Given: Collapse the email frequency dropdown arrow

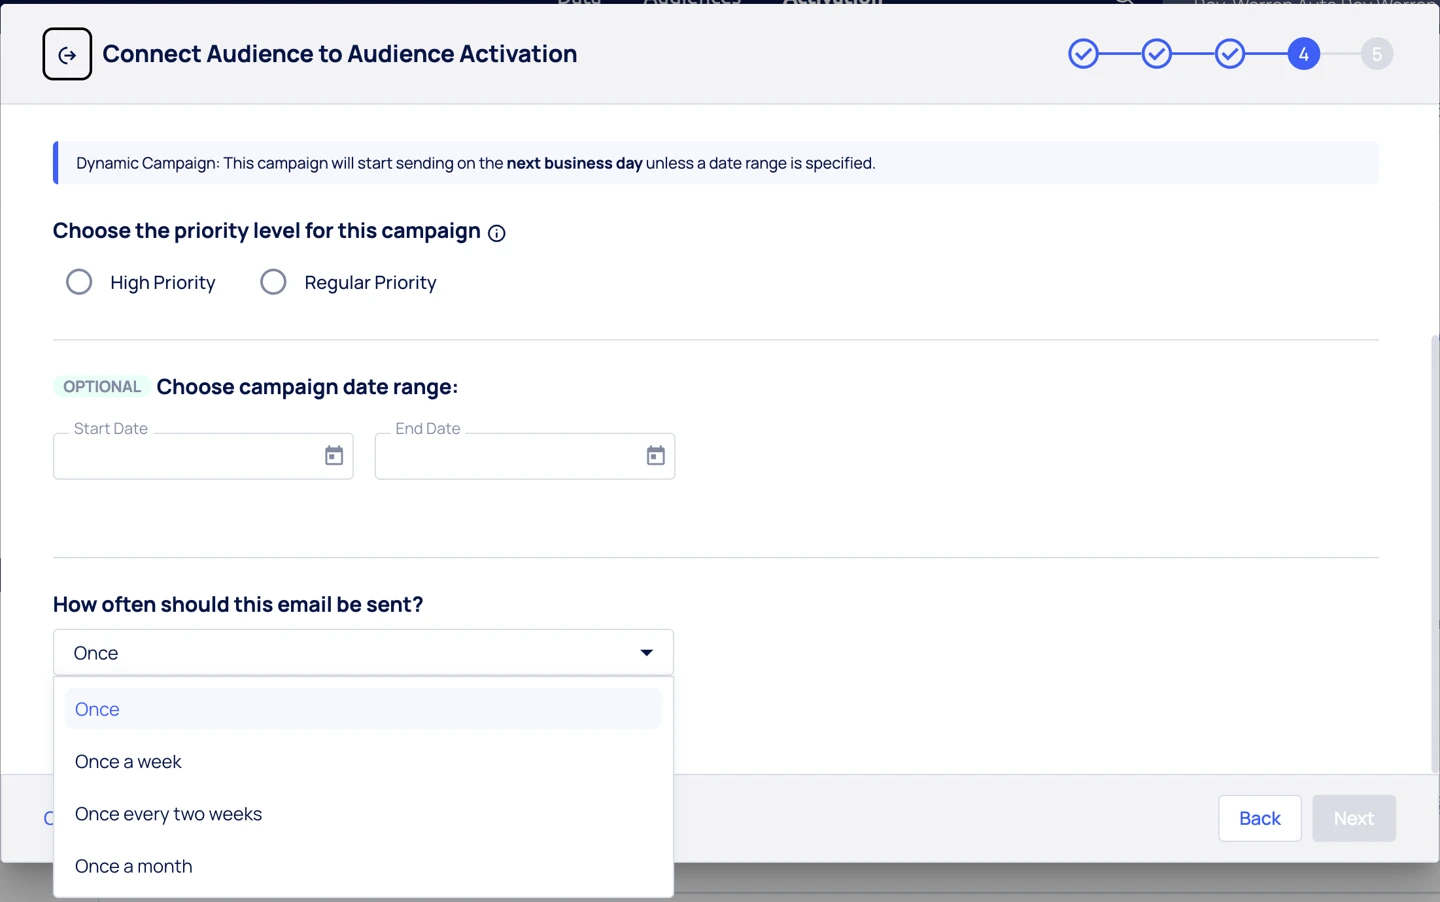Looking at the screenshot, I should [x=647, y=653].
